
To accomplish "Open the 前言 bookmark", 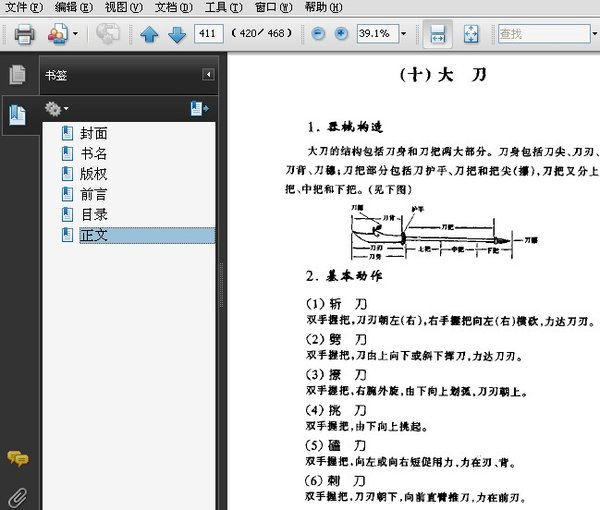I will [x=93, y=194].
